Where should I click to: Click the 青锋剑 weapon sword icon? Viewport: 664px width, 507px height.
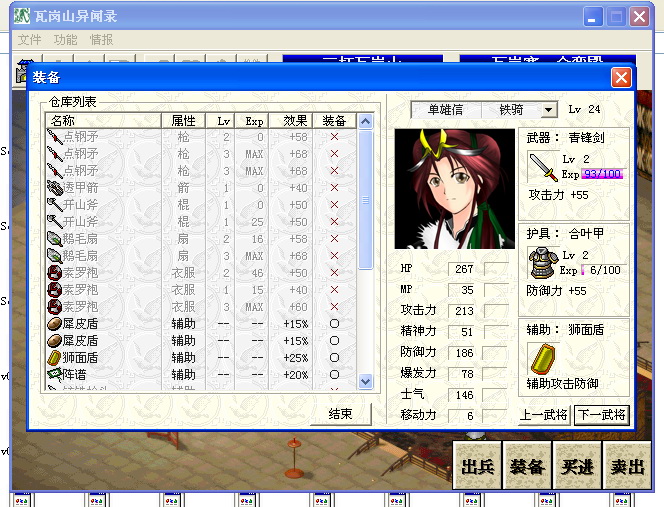[543, 166]
